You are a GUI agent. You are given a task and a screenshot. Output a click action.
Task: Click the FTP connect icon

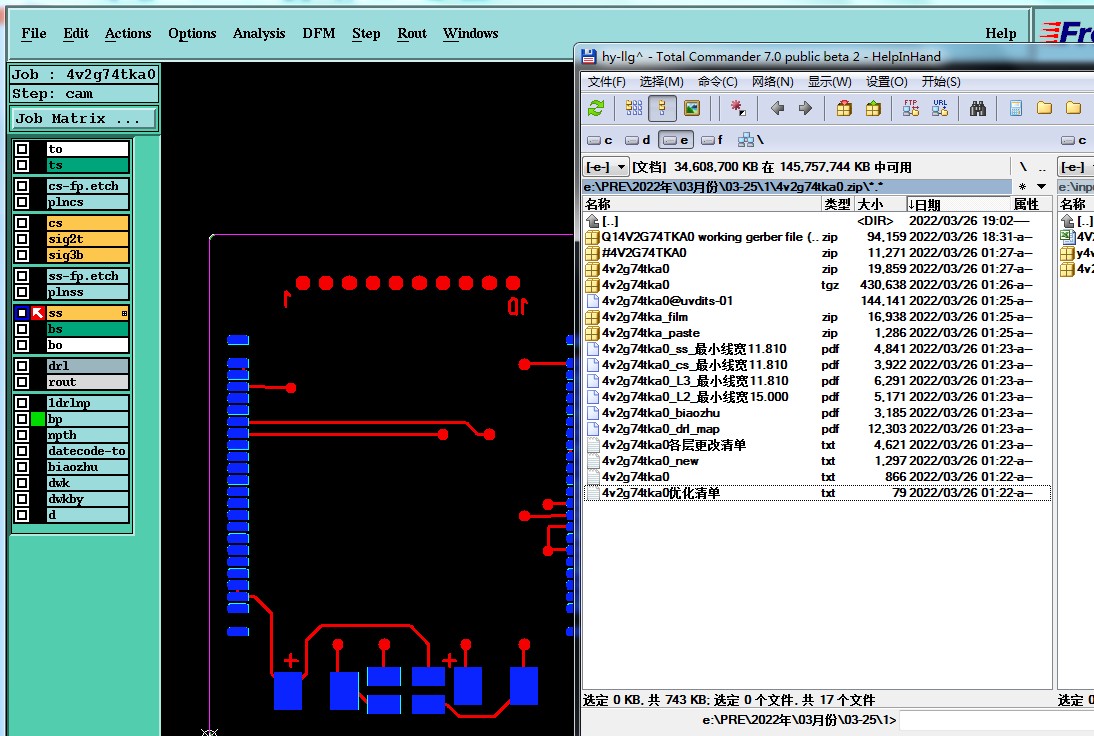910,108
